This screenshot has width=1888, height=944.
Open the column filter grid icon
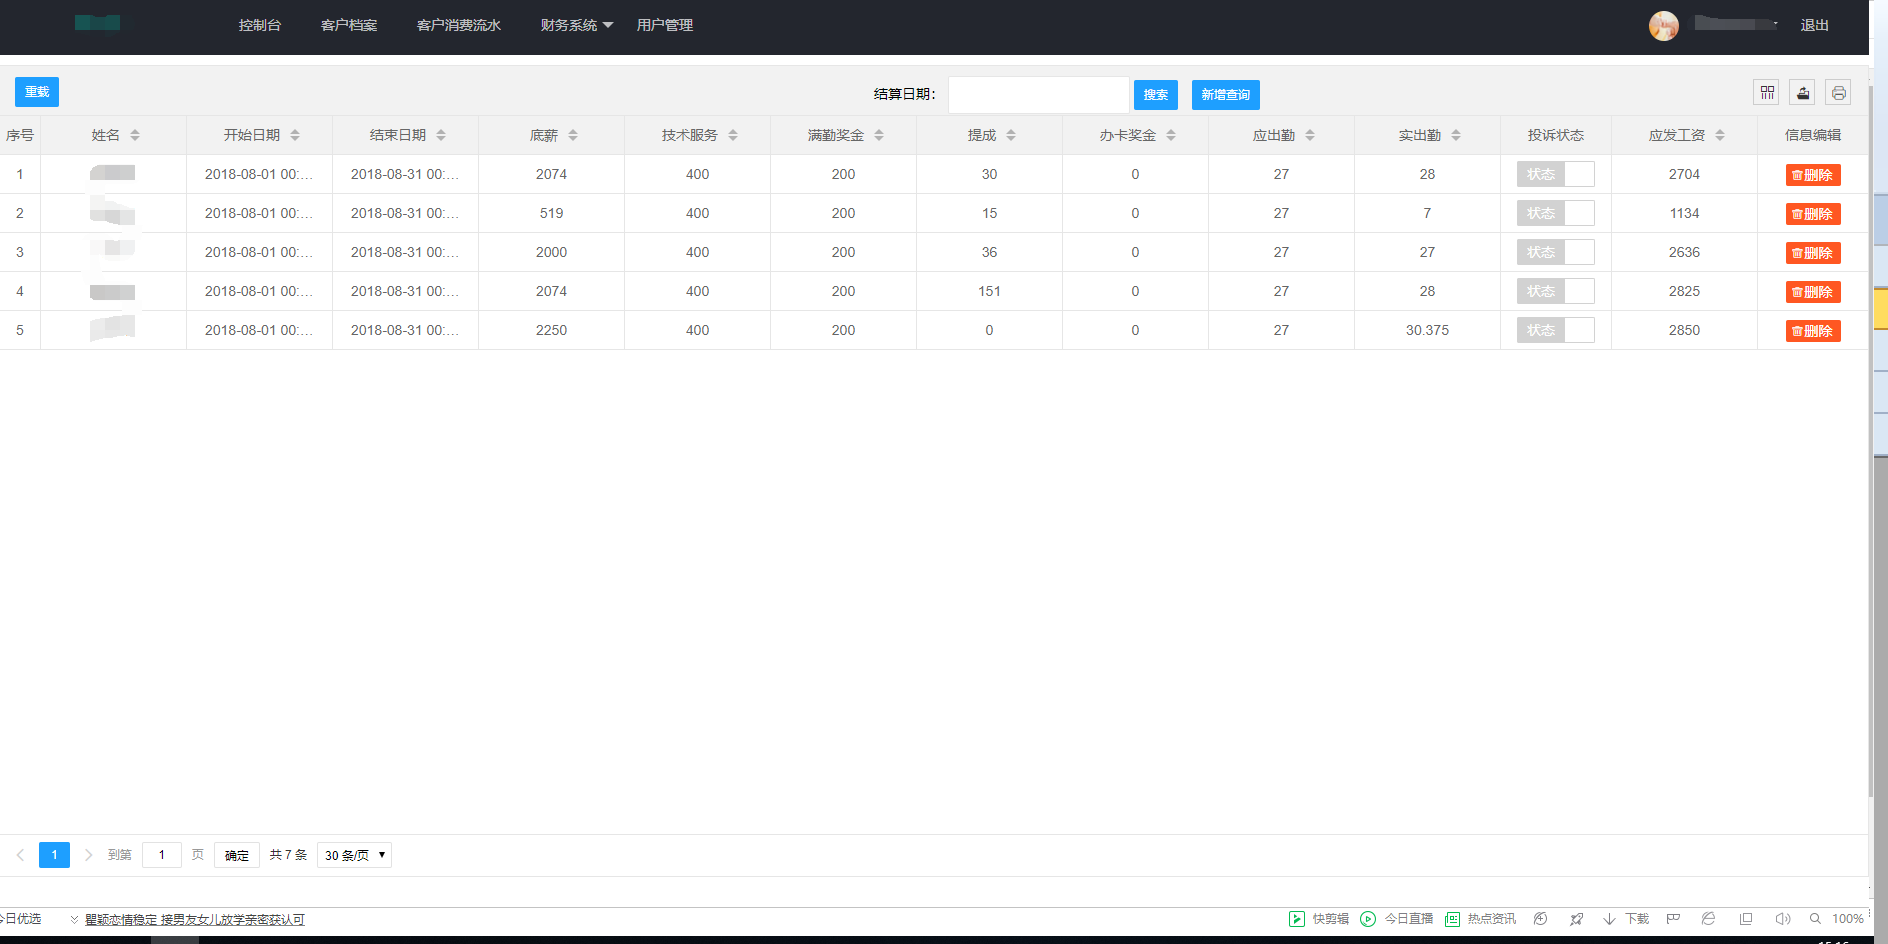1767,93
